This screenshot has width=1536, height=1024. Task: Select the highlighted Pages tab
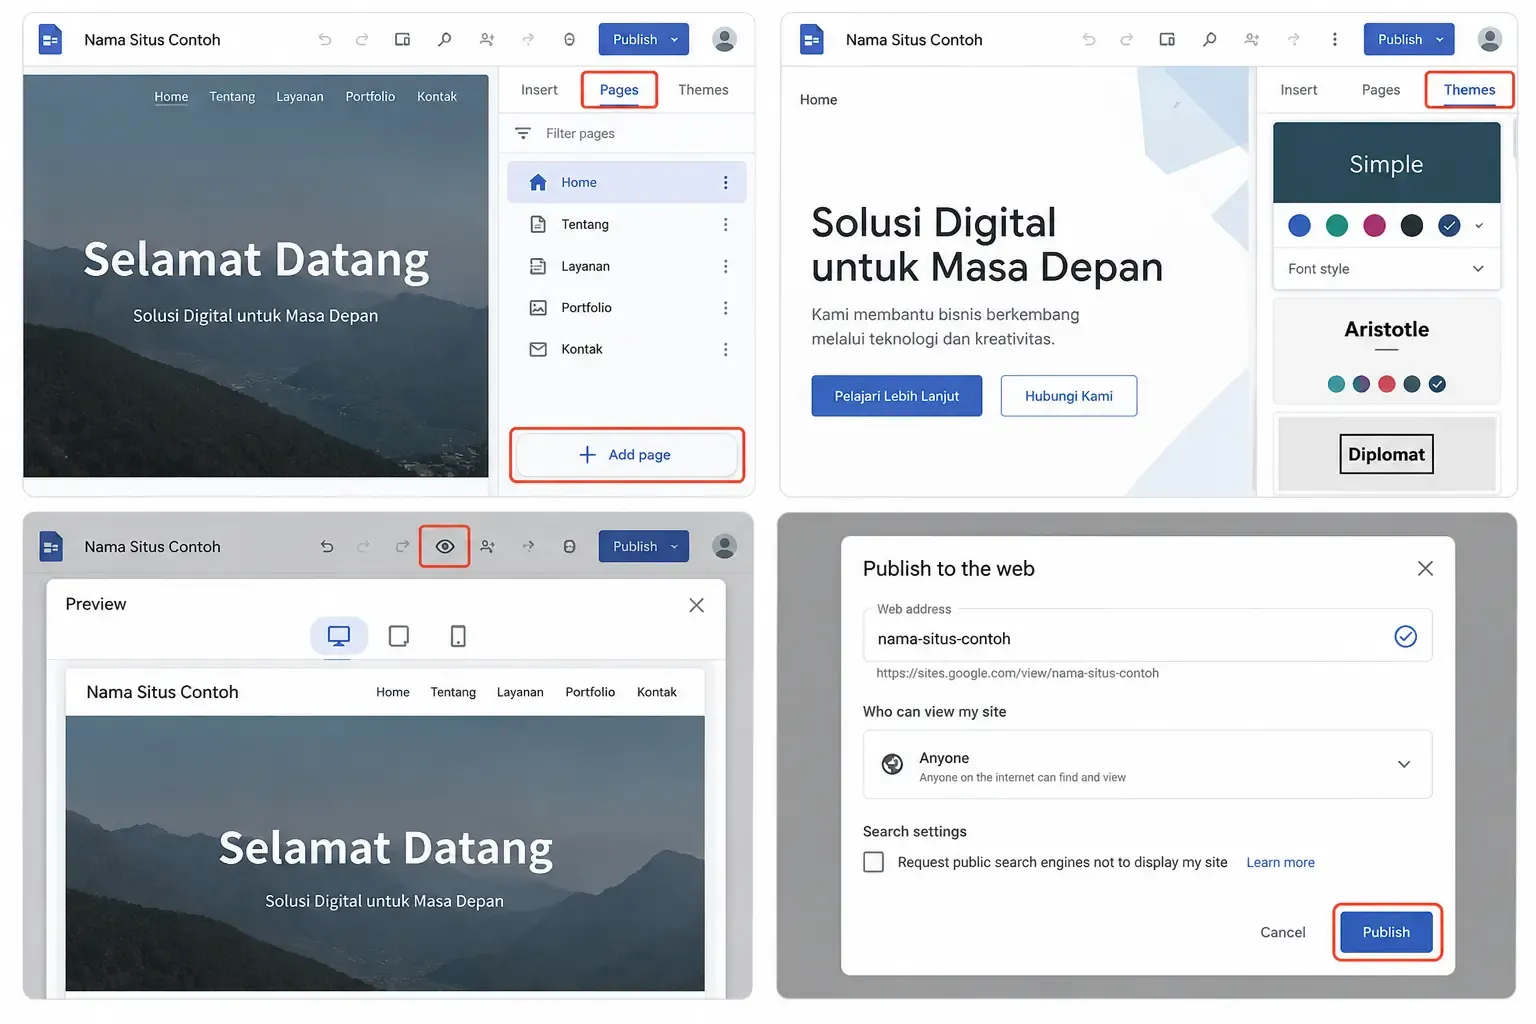click(619, 90)
